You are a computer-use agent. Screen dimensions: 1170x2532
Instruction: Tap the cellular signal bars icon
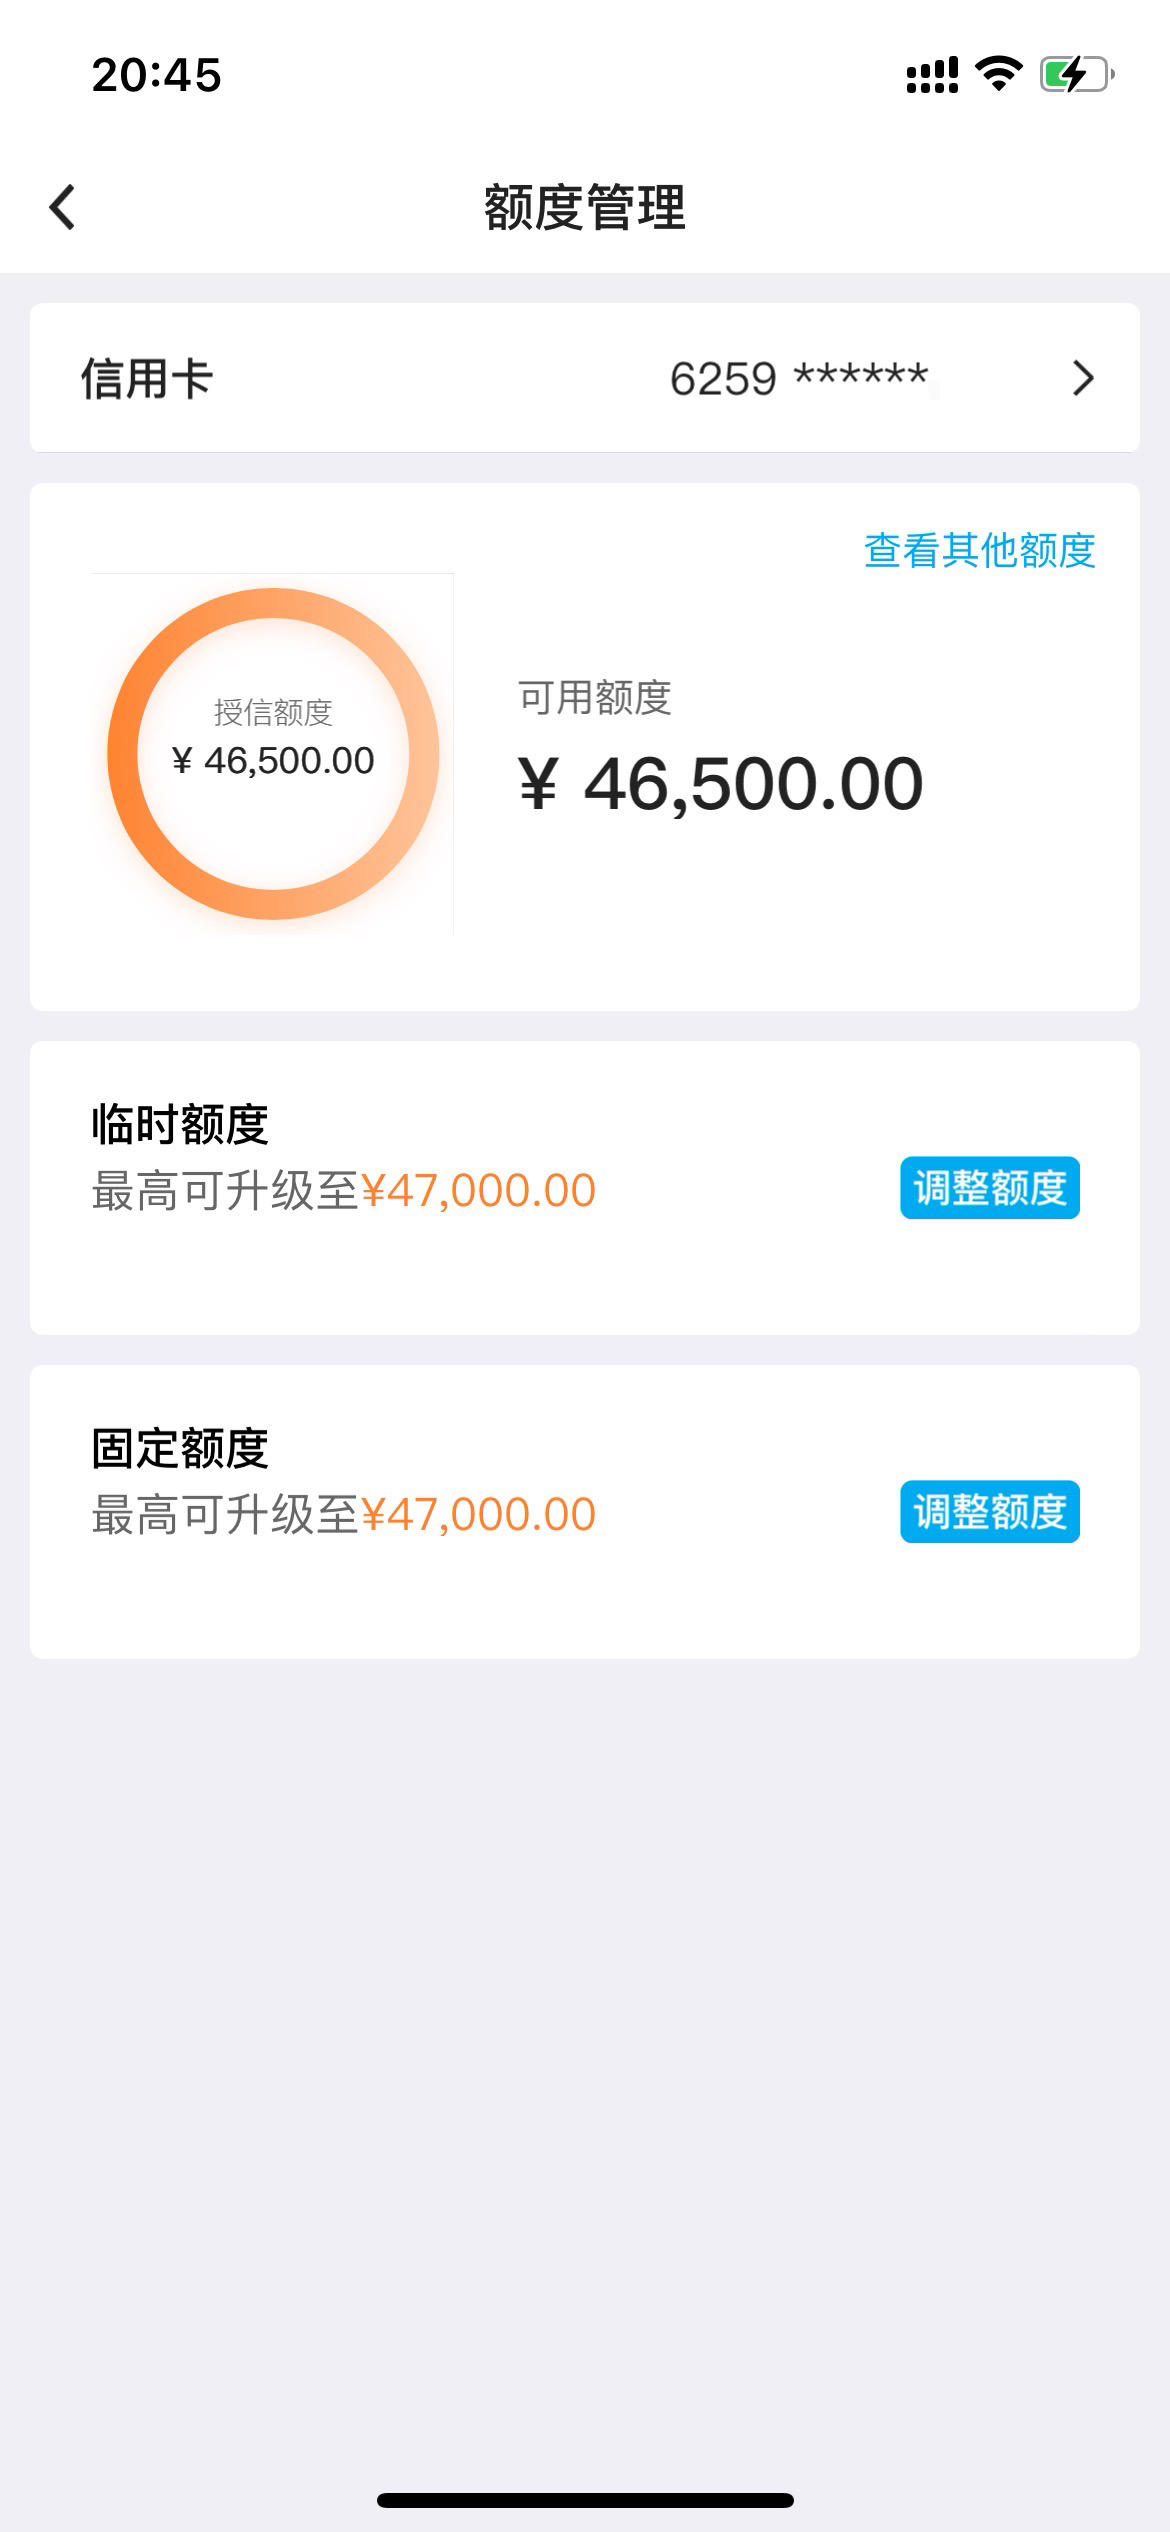coord(932,75)
